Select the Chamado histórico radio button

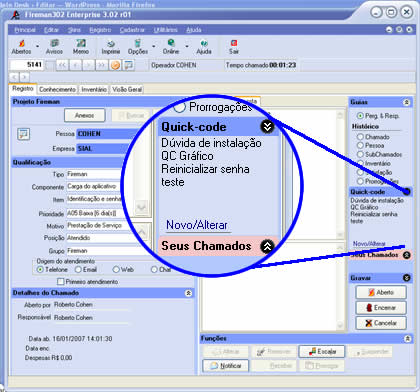tap(360, 137)
